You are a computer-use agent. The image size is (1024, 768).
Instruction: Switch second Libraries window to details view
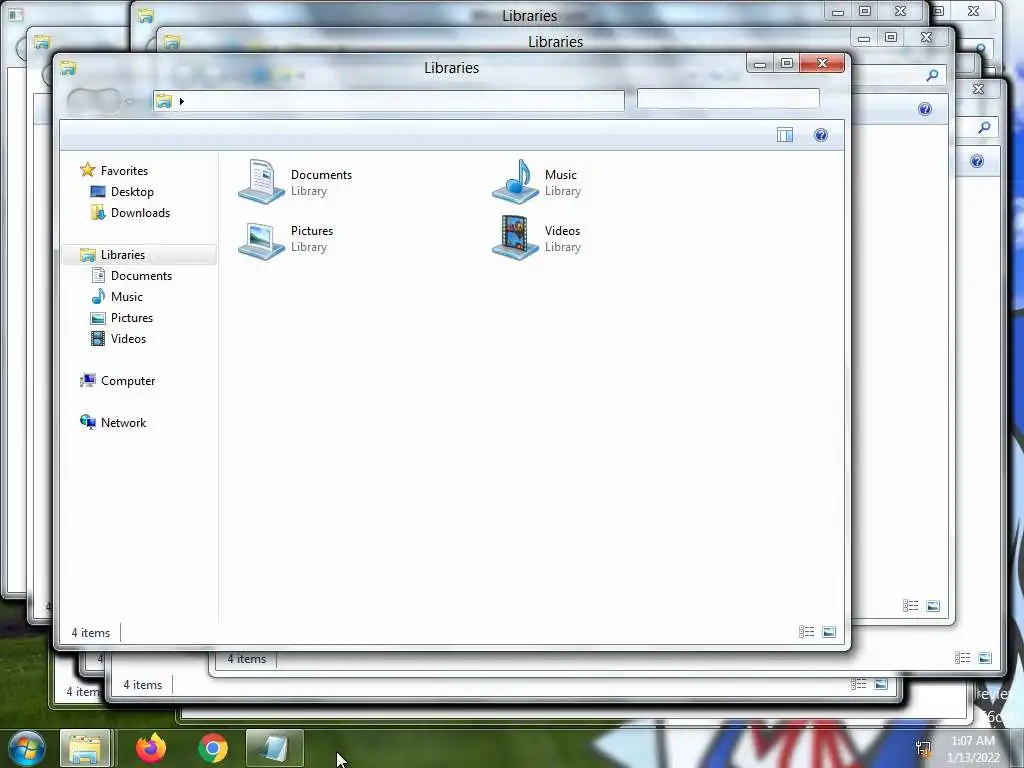(x=910, y=606)
